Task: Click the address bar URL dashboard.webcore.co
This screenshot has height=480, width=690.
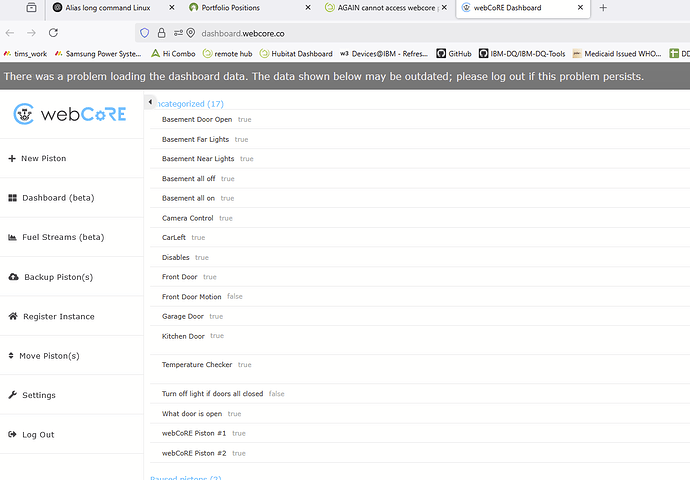Action: click(x=243, y=33)
